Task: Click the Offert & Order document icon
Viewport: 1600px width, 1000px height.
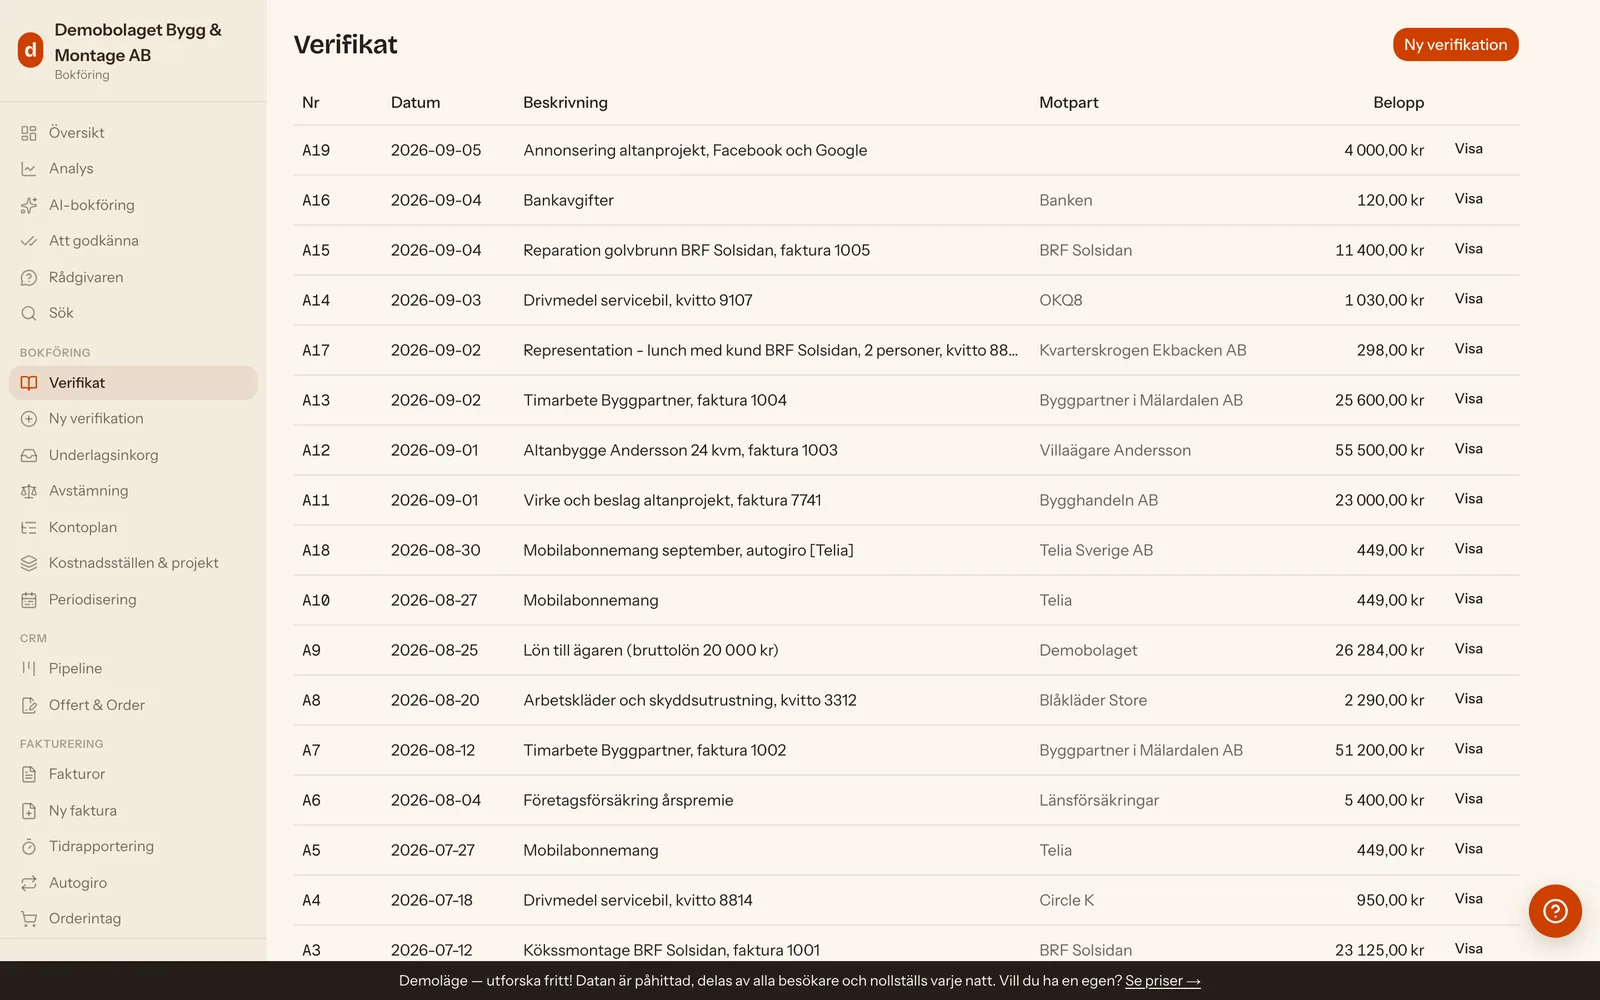Action: click(x=29, y=705)
